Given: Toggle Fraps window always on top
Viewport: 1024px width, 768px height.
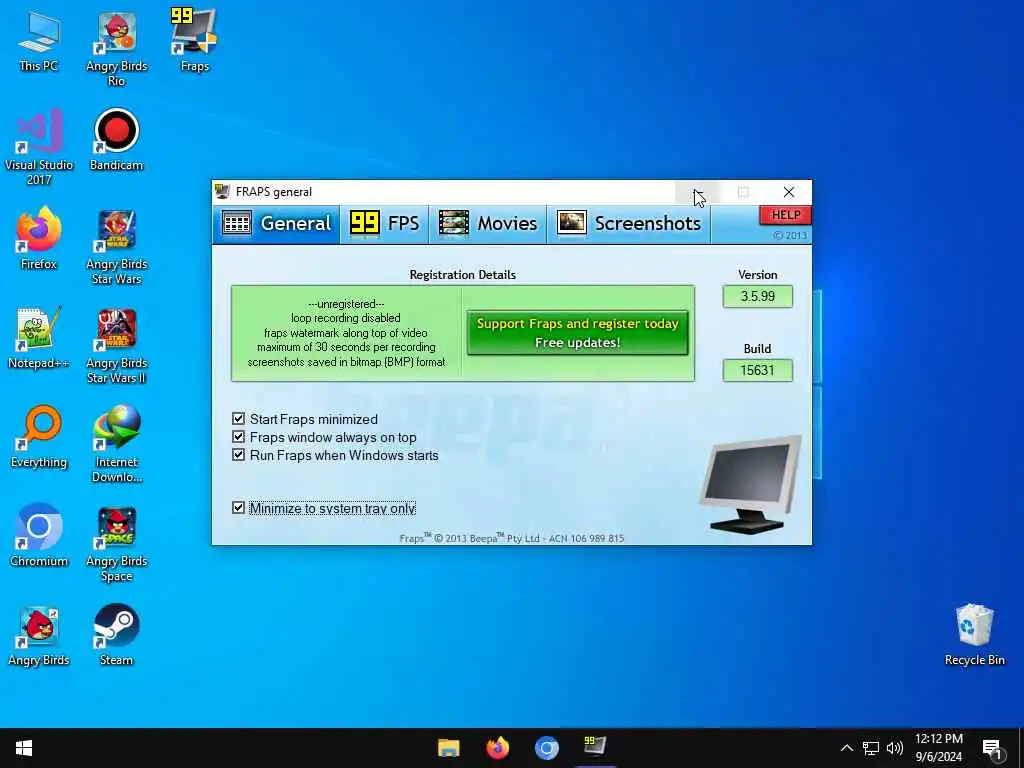Looking at the screenshot, I should pos(324,437).
